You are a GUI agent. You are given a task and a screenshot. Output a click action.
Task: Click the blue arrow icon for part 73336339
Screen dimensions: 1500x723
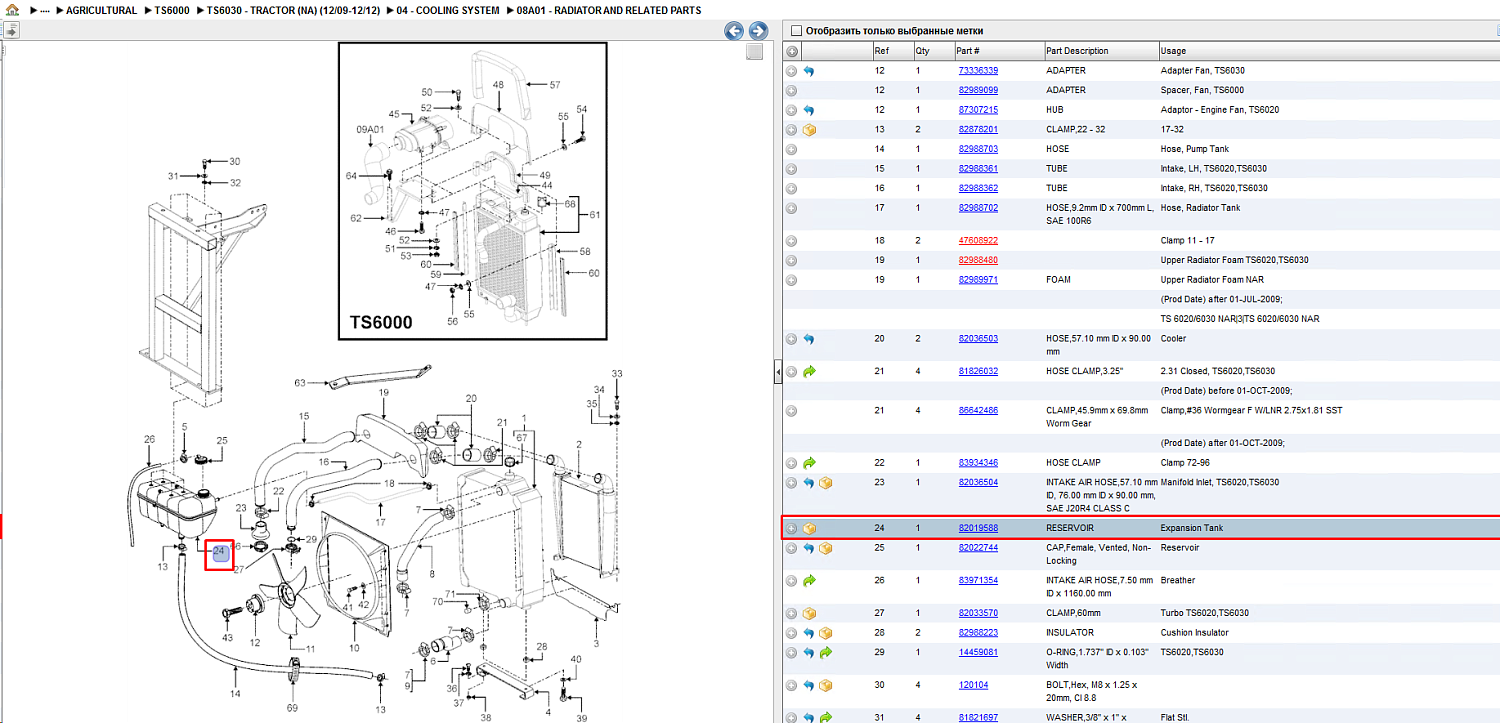click(809, 71)
